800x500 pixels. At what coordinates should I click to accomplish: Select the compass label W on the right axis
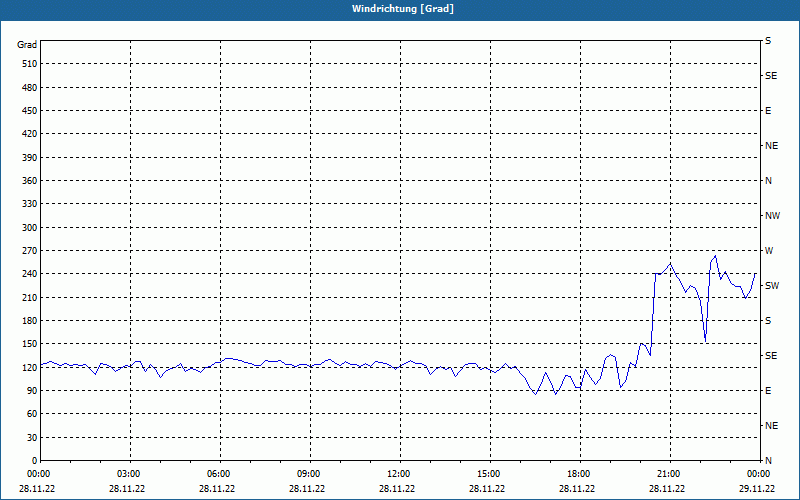(x=769, y=251)
